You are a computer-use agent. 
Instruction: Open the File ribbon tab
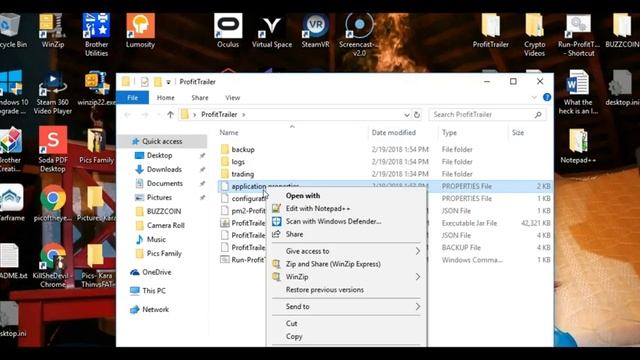click(x=132, y=98)
